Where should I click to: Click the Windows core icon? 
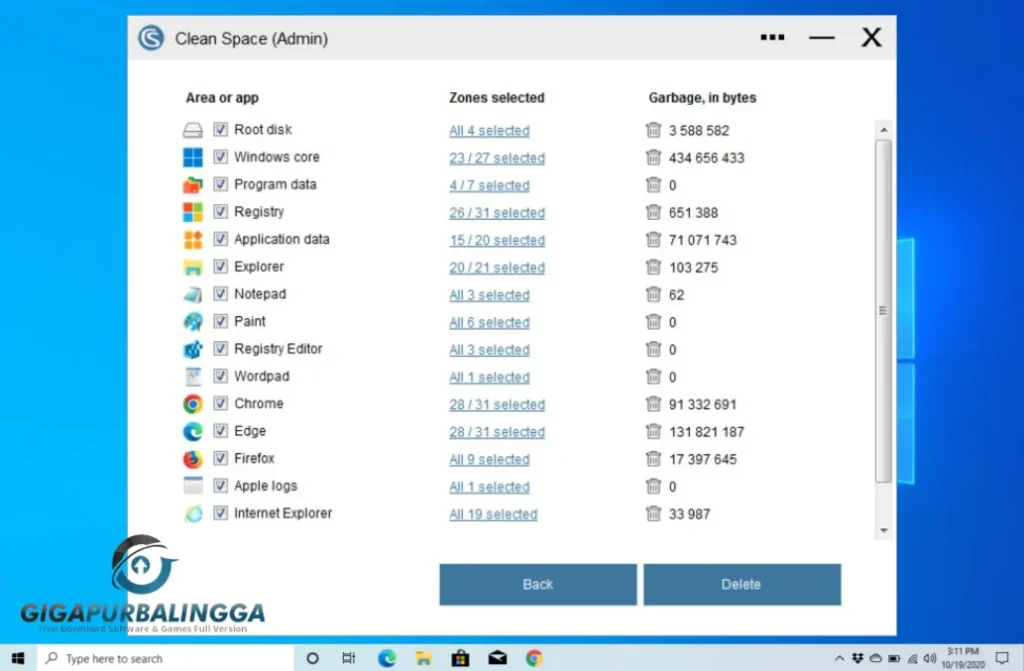[x=195, y=156]
